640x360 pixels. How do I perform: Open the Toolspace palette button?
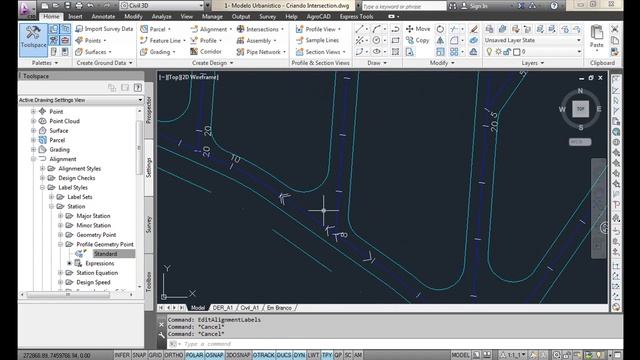pos(33,39)
